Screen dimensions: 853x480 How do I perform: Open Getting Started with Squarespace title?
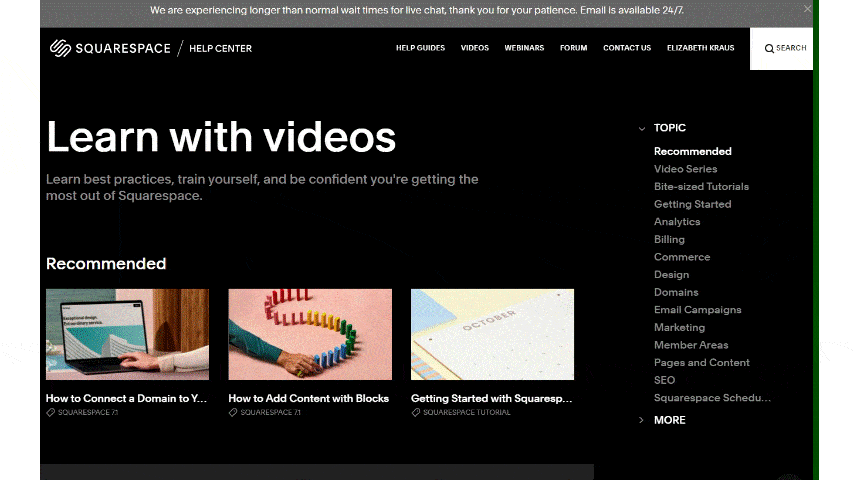pyautogui.click(x=491, y=398)
